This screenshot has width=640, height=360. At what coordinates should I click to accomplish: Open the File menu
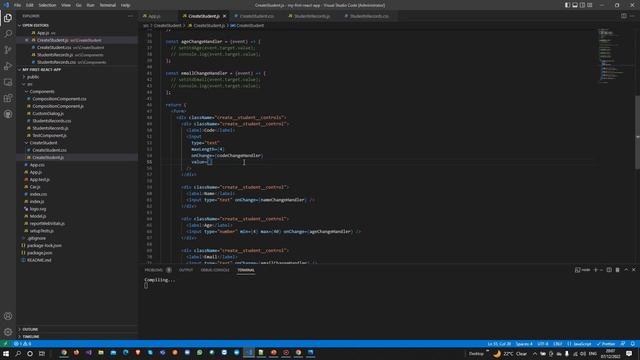(18, 5)
